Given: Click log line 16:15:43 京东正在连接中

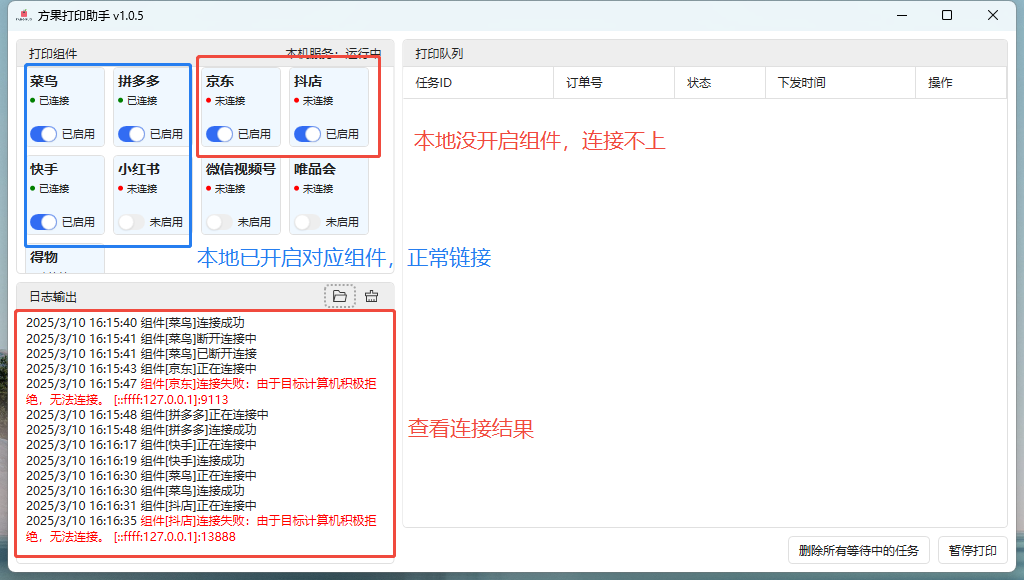Looking at the screenshot, I should [141, 368].
